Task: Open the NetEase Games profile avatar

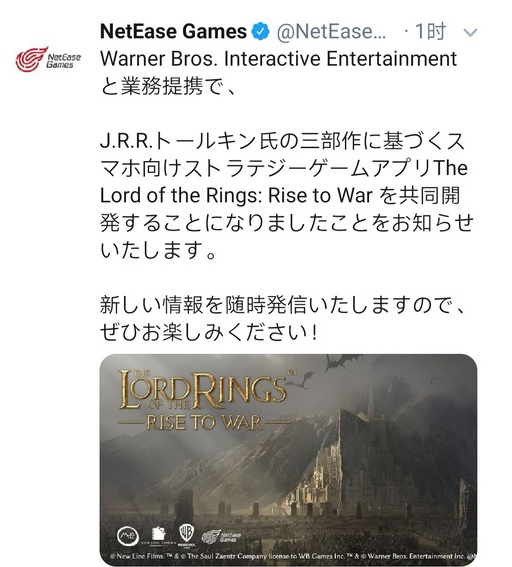Action: (x=48, y=59)
